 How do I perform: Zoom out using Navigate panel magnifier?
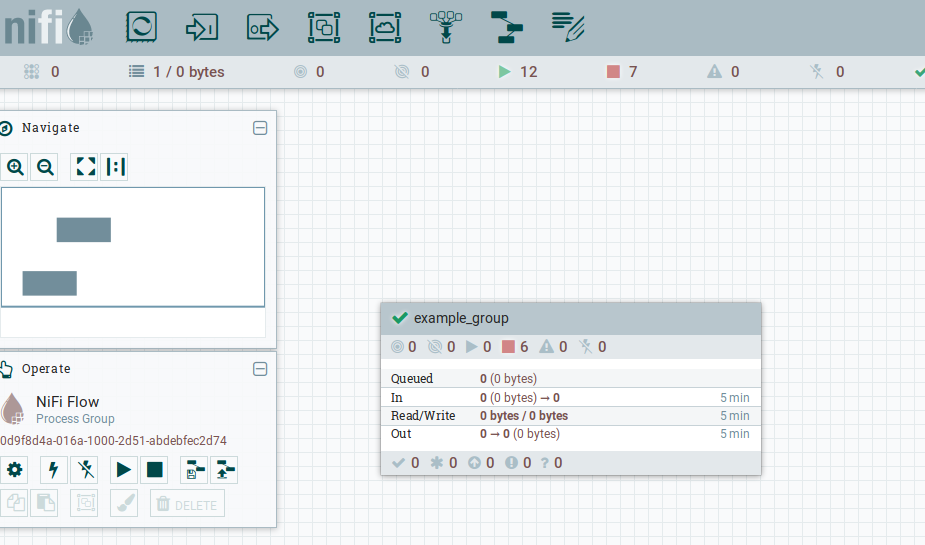(x=45, y=167)
